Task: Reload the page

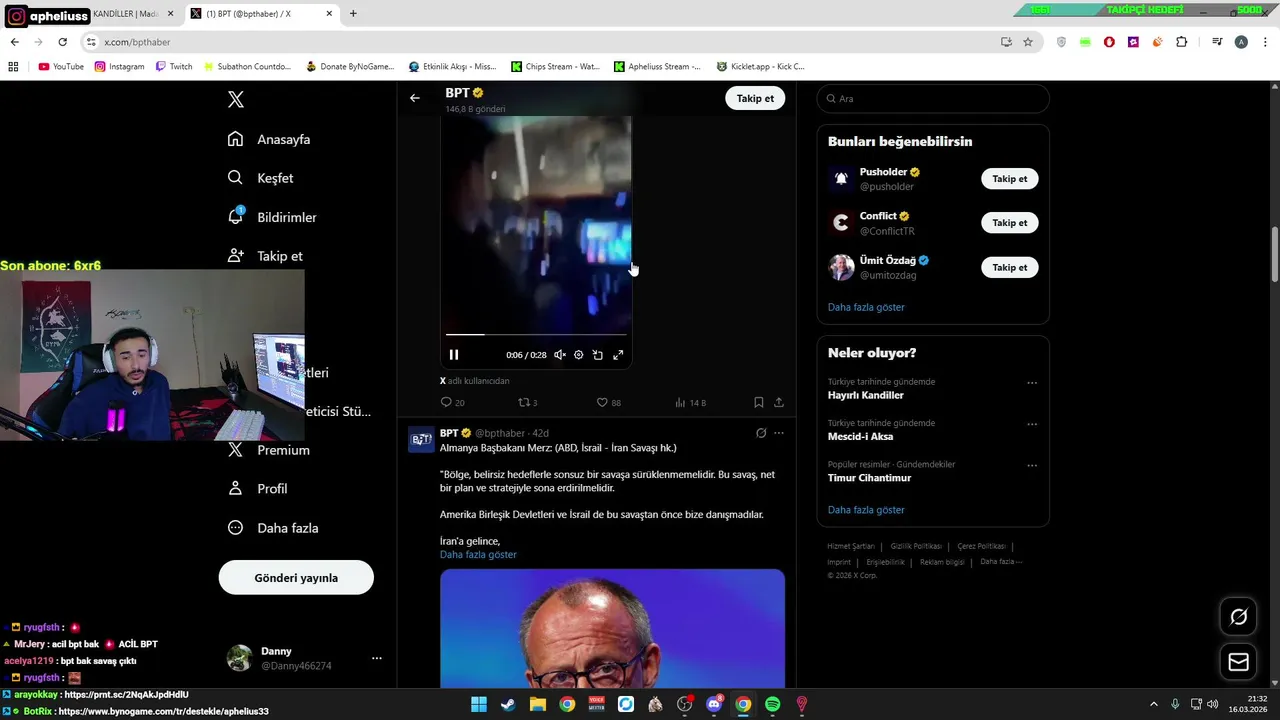Action: [62, 42]
